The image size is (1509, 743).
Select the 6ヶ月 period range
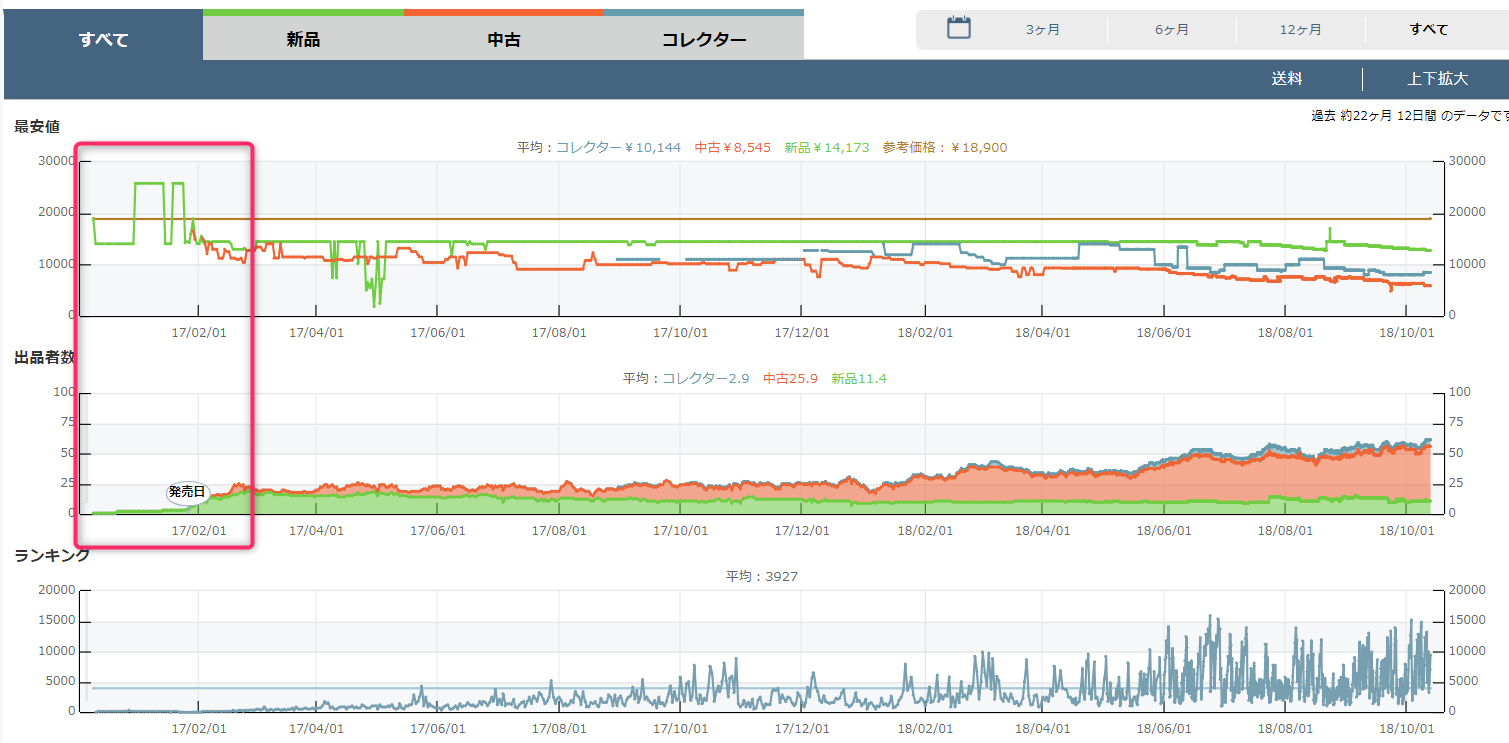(x=1171, y=30)
